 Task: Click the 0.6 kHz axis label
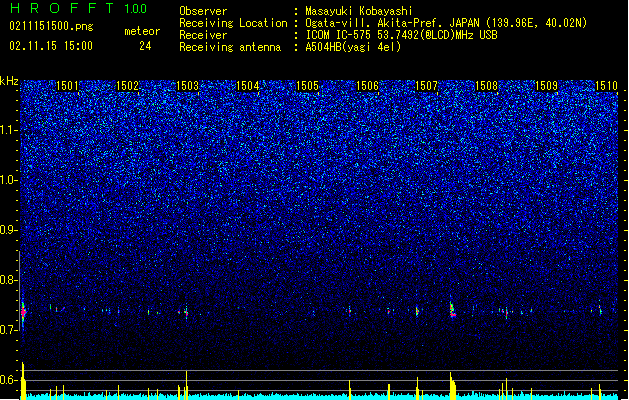[x=9, y=380]
